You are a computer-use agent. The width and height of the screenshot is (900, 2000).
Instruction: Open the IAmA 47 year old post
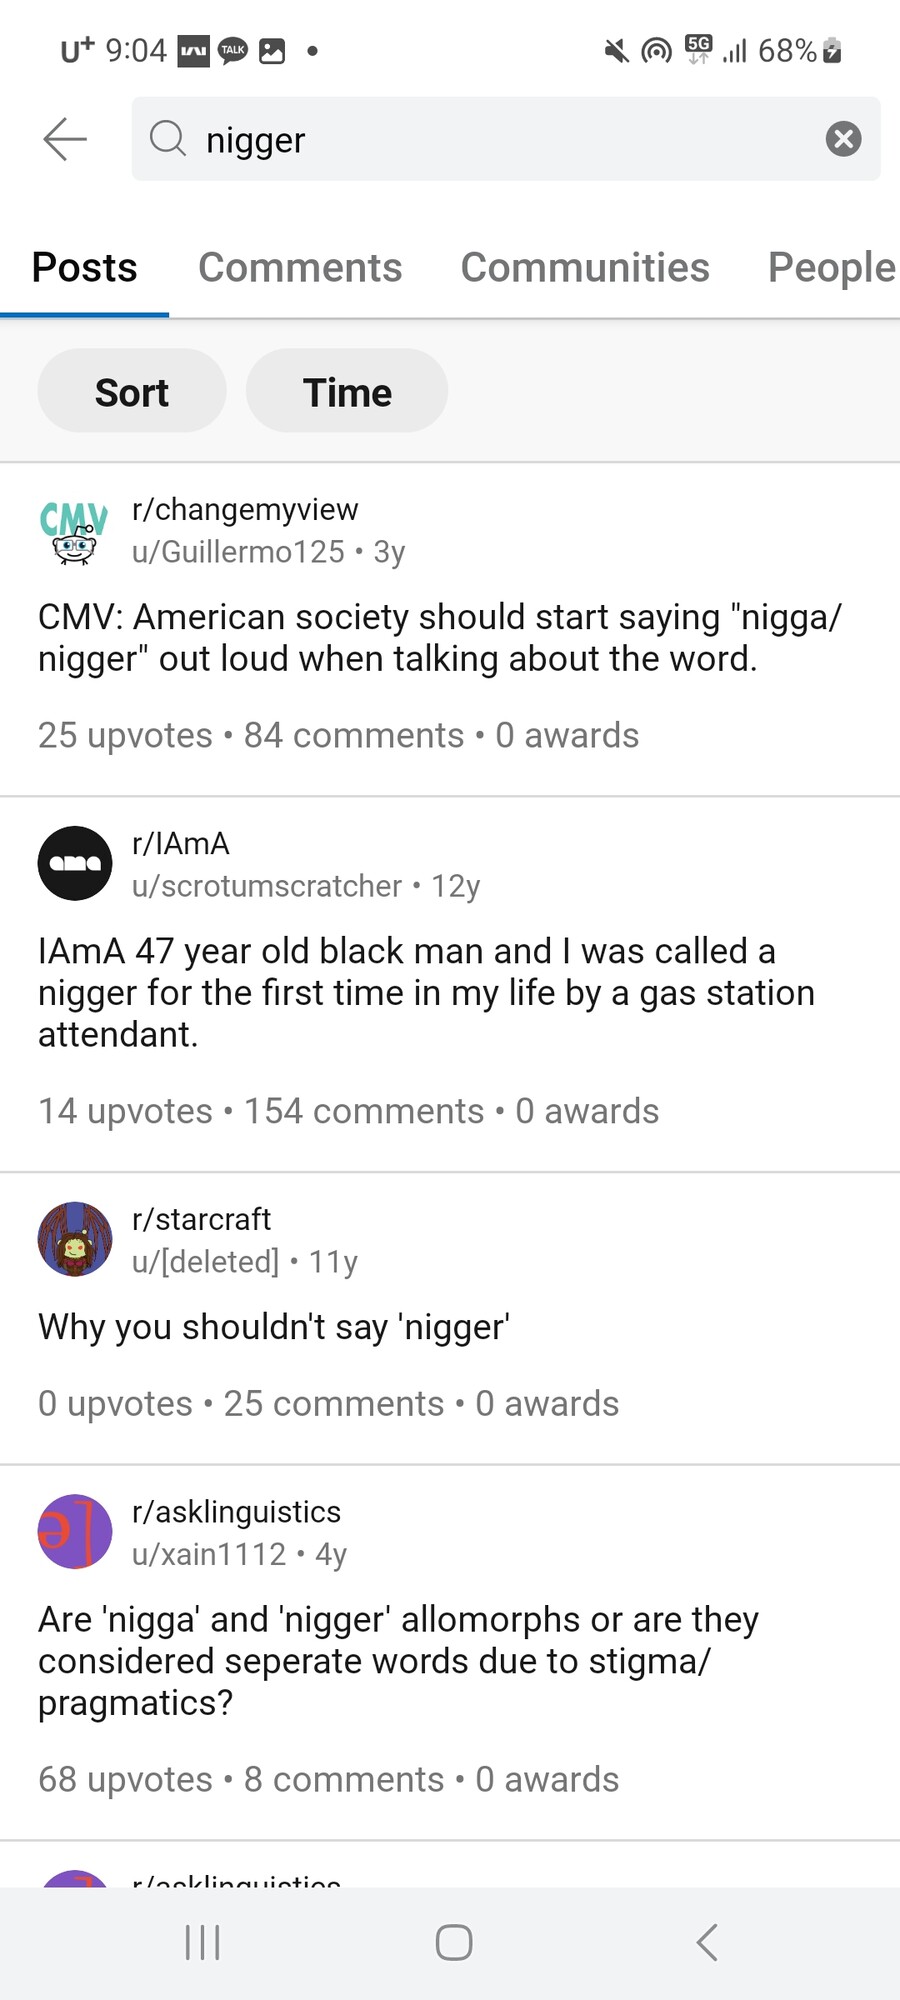(x=427, y=993)
